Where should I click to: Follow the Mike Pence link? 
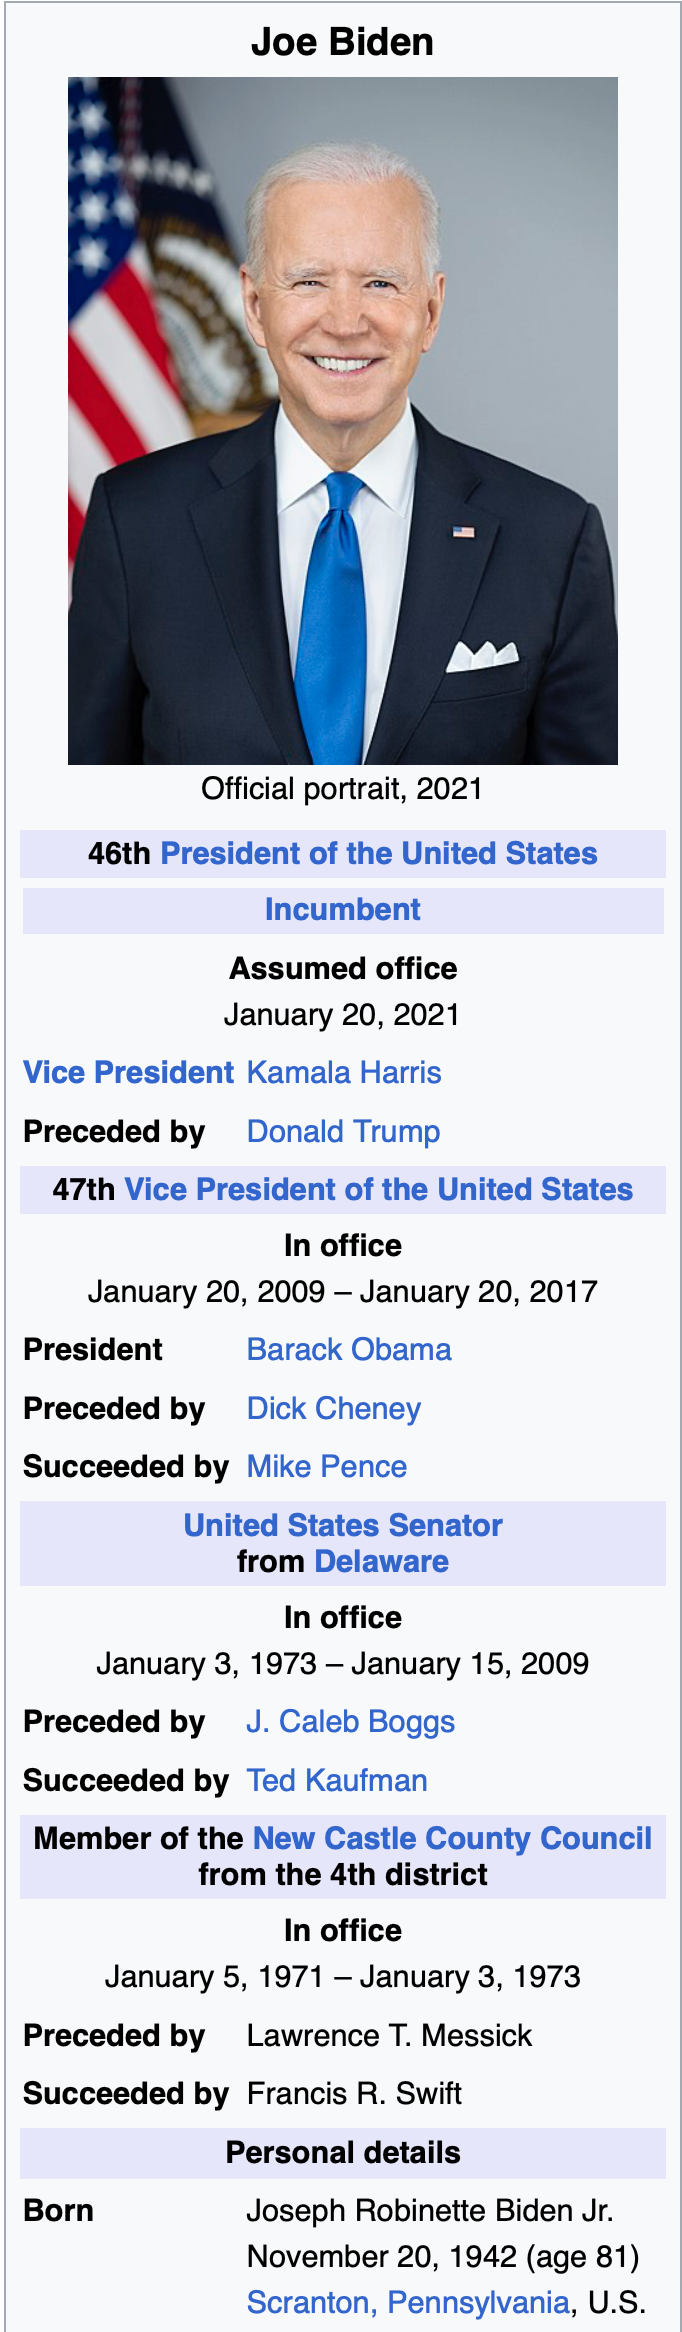(327, 1466)
